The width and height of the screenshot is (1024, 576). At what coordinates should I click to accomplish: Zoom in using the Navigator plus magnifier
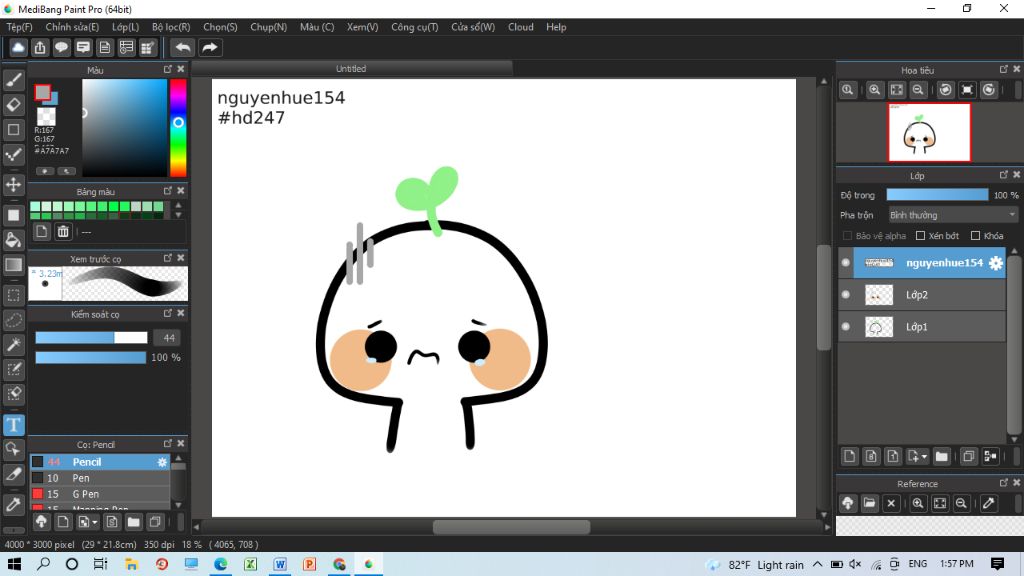click(874, 90)
